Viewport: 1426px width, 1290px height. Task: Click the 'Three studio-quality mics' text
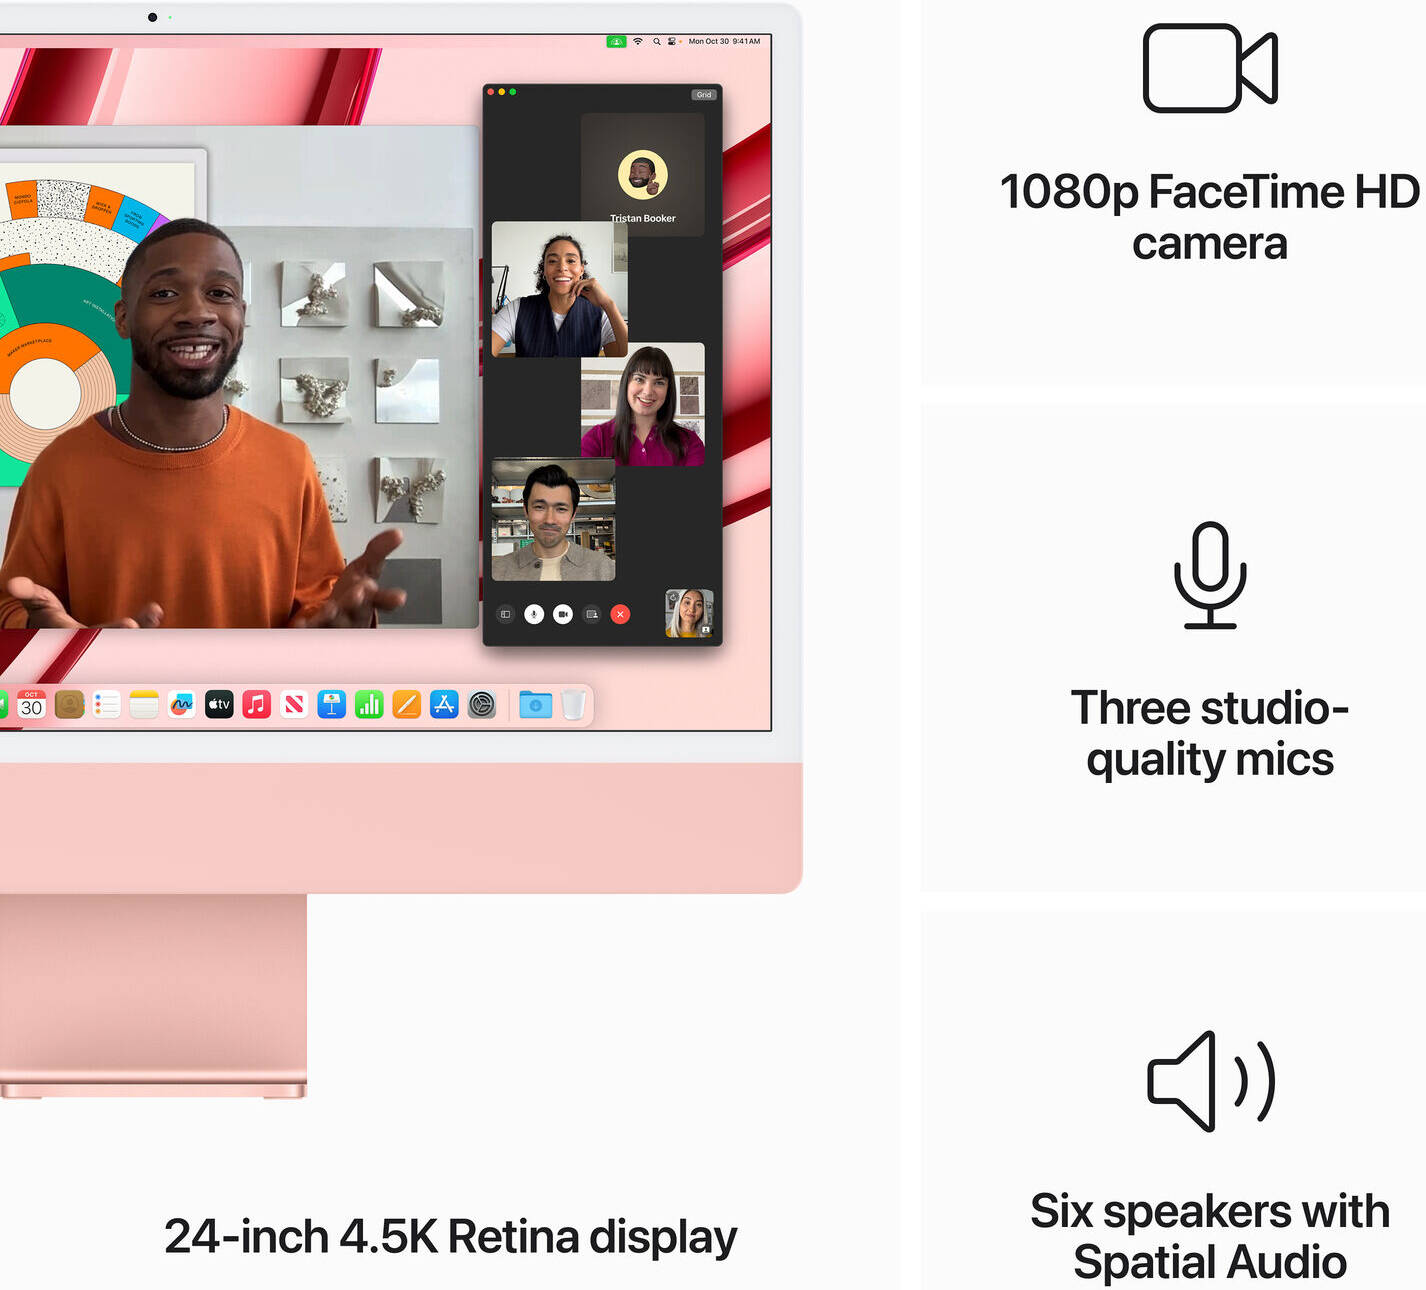pos(1210,733)
